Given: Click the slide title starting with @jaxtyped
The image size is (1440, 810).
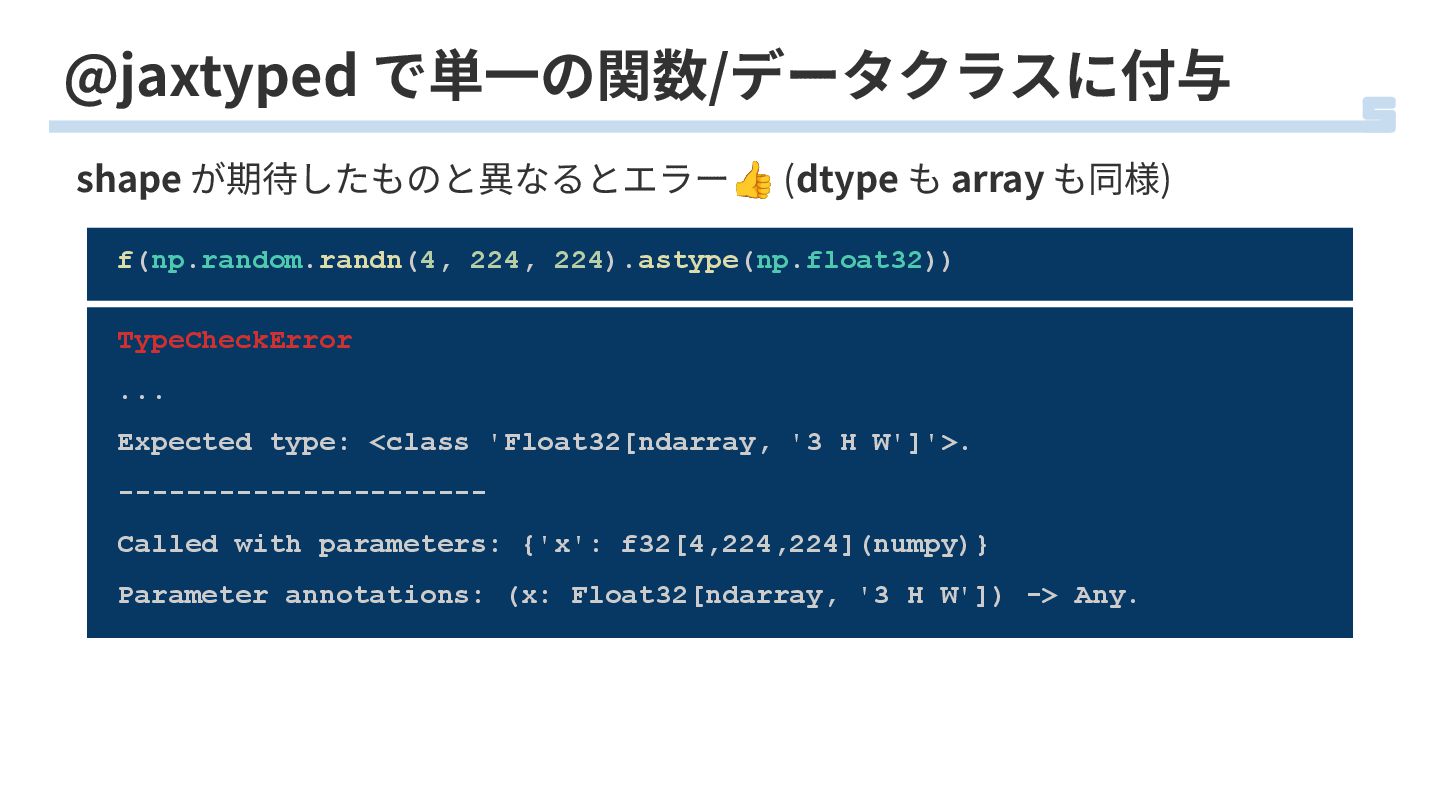Looking at the screenshot, I should (646, 77).
